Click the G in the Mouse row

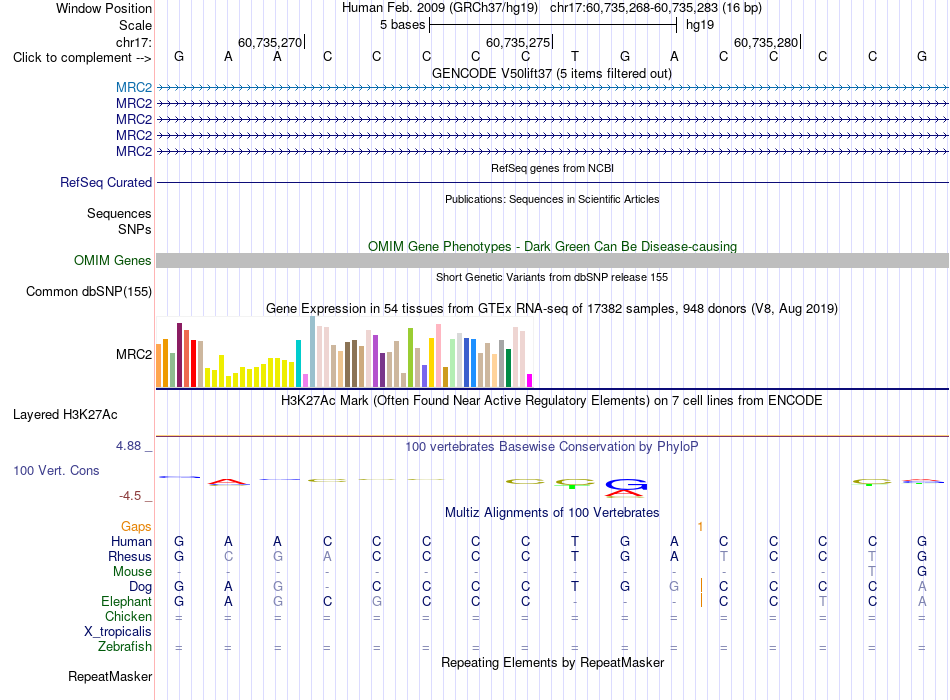922,572
